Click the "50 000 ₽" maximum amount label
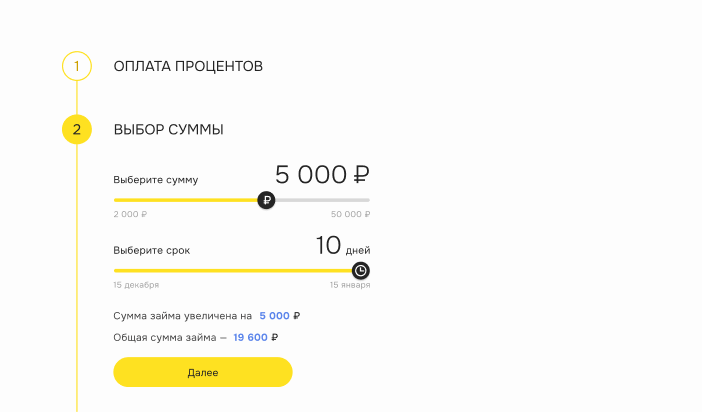Viewport: 702px width, 412px height. tap(350, 215)
